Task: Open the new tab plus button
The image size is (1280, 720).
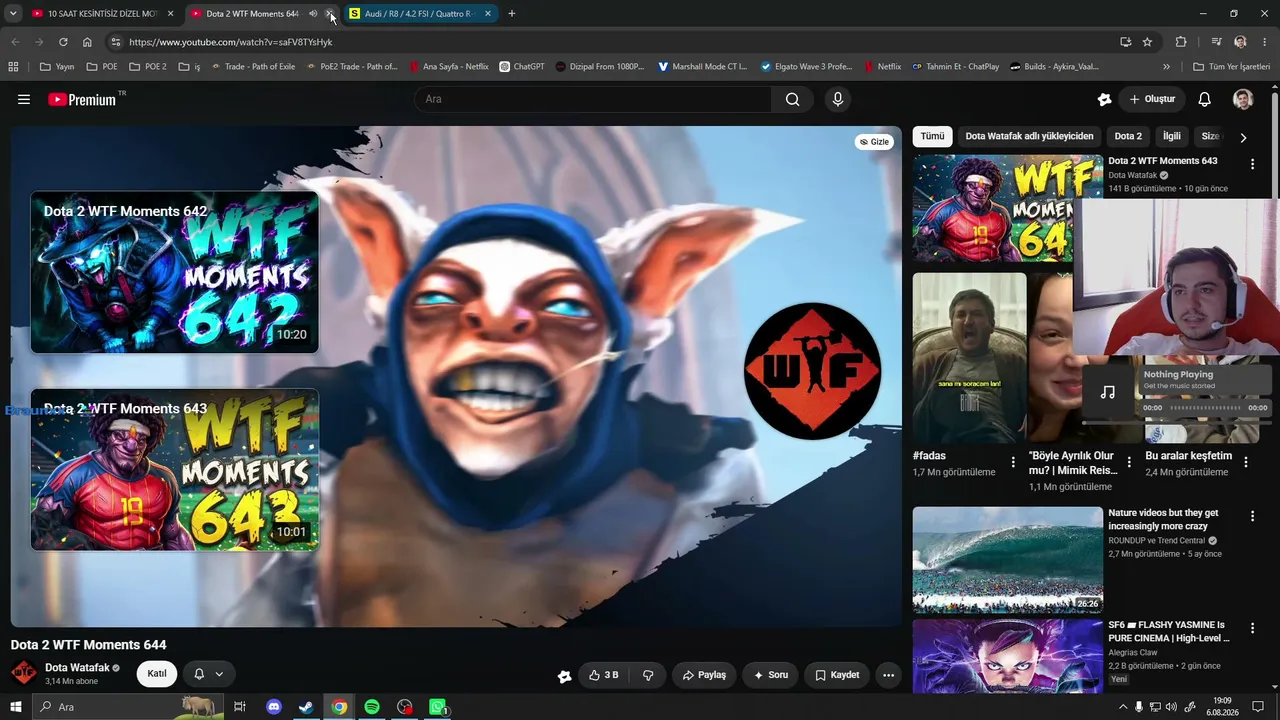Action: (512, 14)
